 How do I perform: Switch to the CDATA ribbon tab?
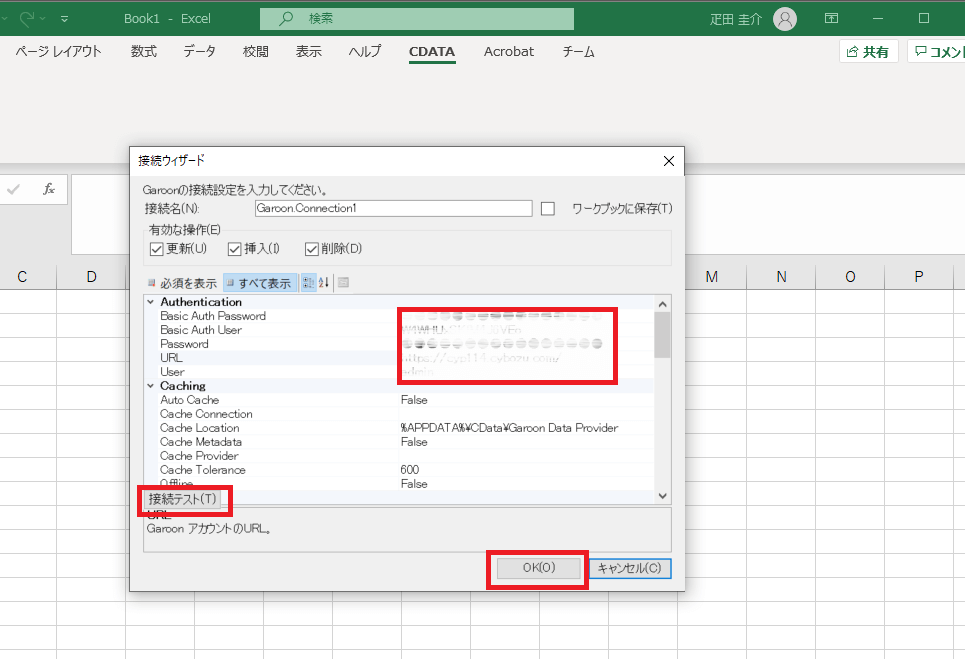coord(432,52)
